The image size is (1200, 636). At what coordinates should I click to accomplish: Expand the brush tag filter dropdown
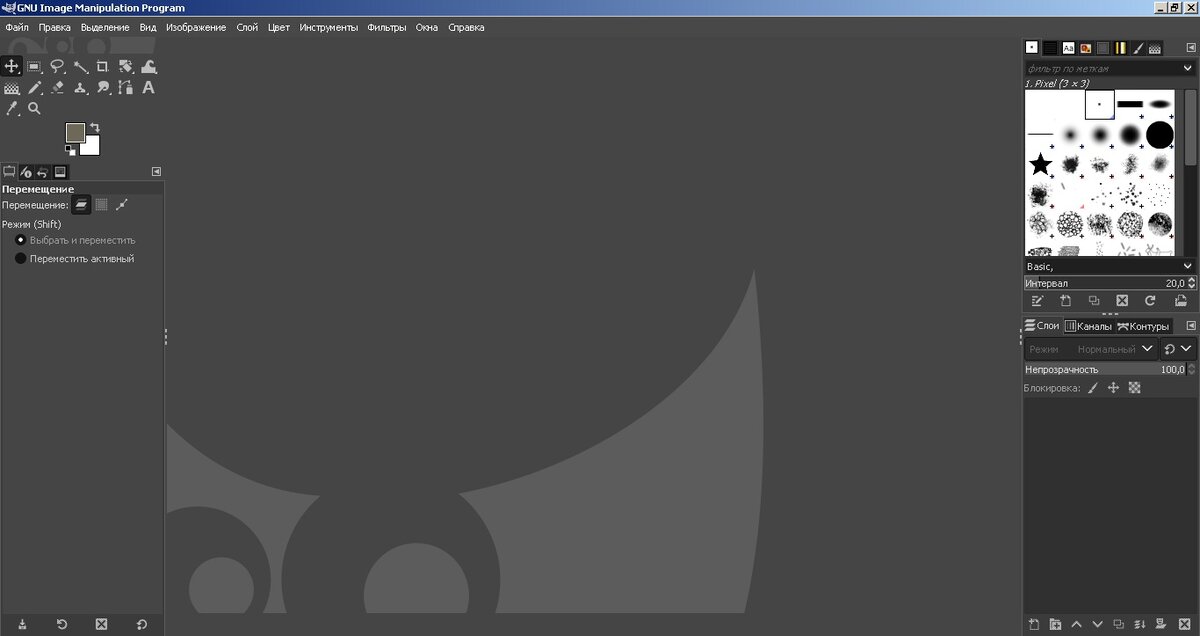[x=1187, y=68]
